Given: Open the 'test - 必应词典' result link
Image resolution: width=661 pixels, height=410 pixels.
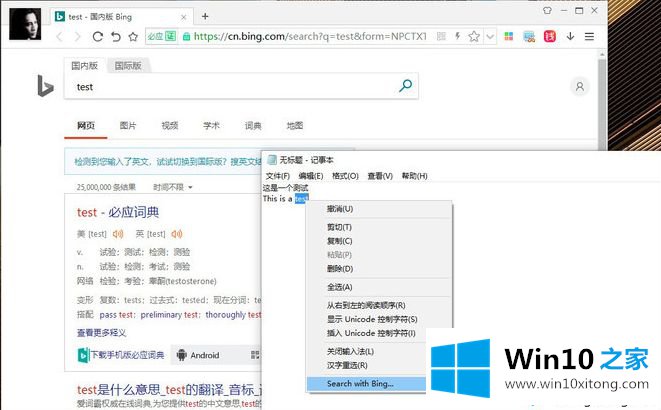Looking at the screenshot, I should 118,212.
